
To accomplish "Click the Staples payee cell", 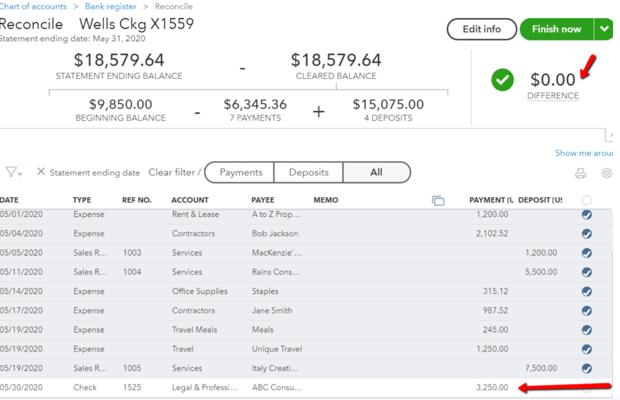I will [265, 291].
